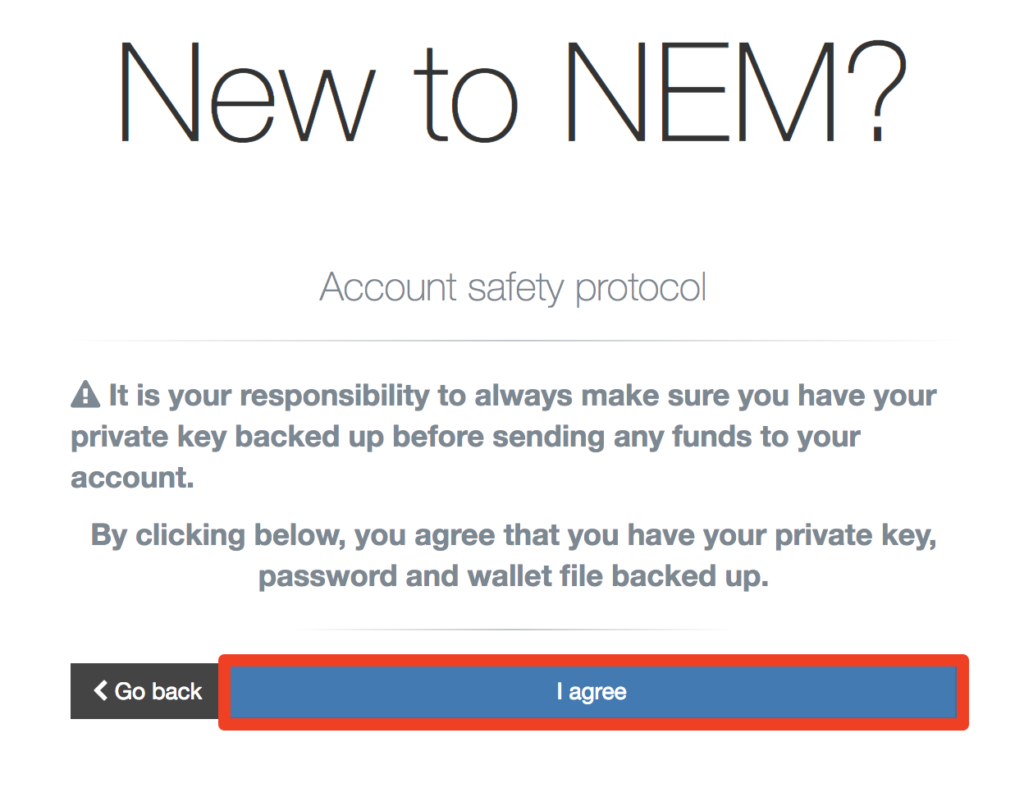Click the word 'account.' ending the warning
1024x788 pixels.
133,479
